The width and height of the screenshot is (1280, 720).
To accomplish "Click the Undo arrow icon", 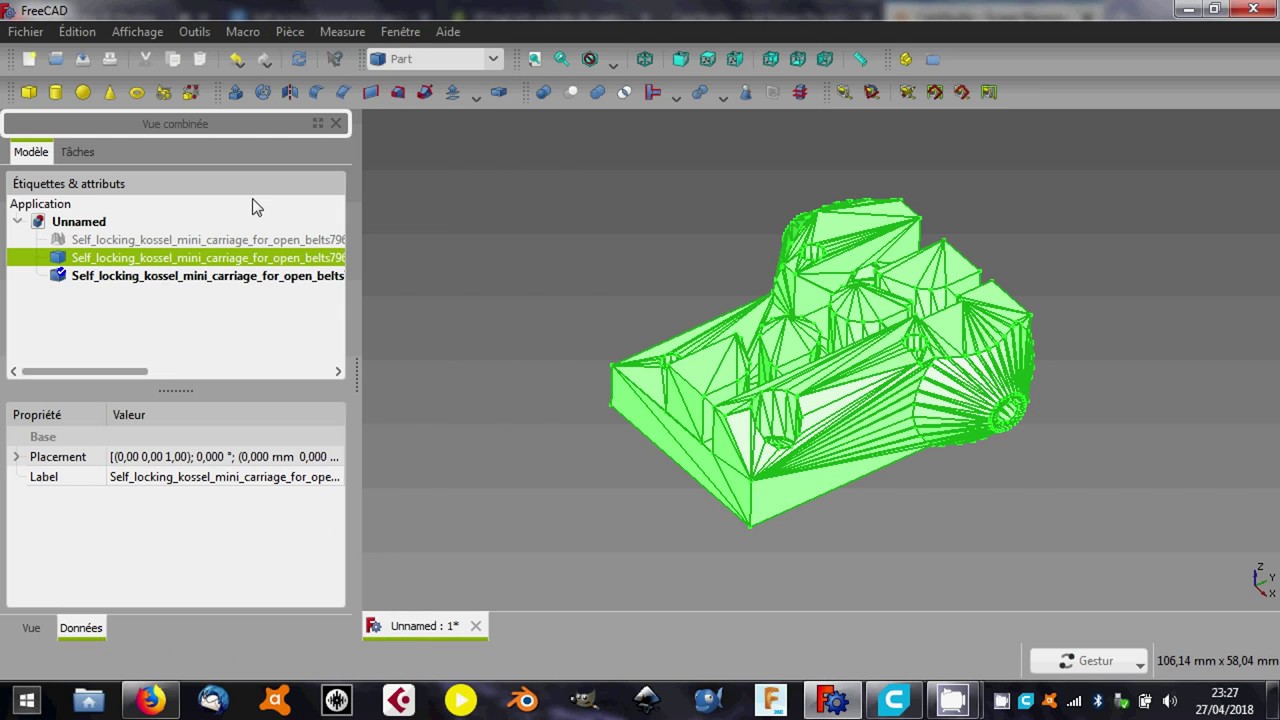I will [x=237, y=59].
